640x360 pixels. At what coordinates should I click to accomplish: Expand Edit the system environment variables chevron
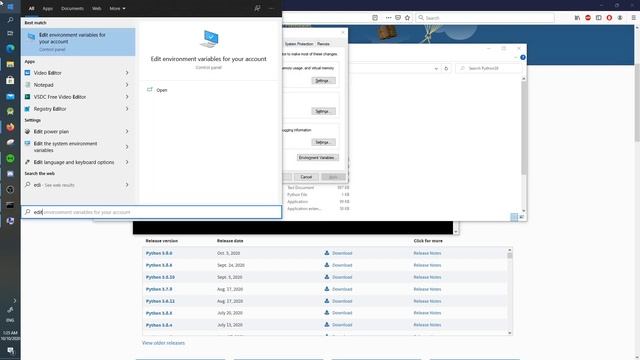[127, 147]
